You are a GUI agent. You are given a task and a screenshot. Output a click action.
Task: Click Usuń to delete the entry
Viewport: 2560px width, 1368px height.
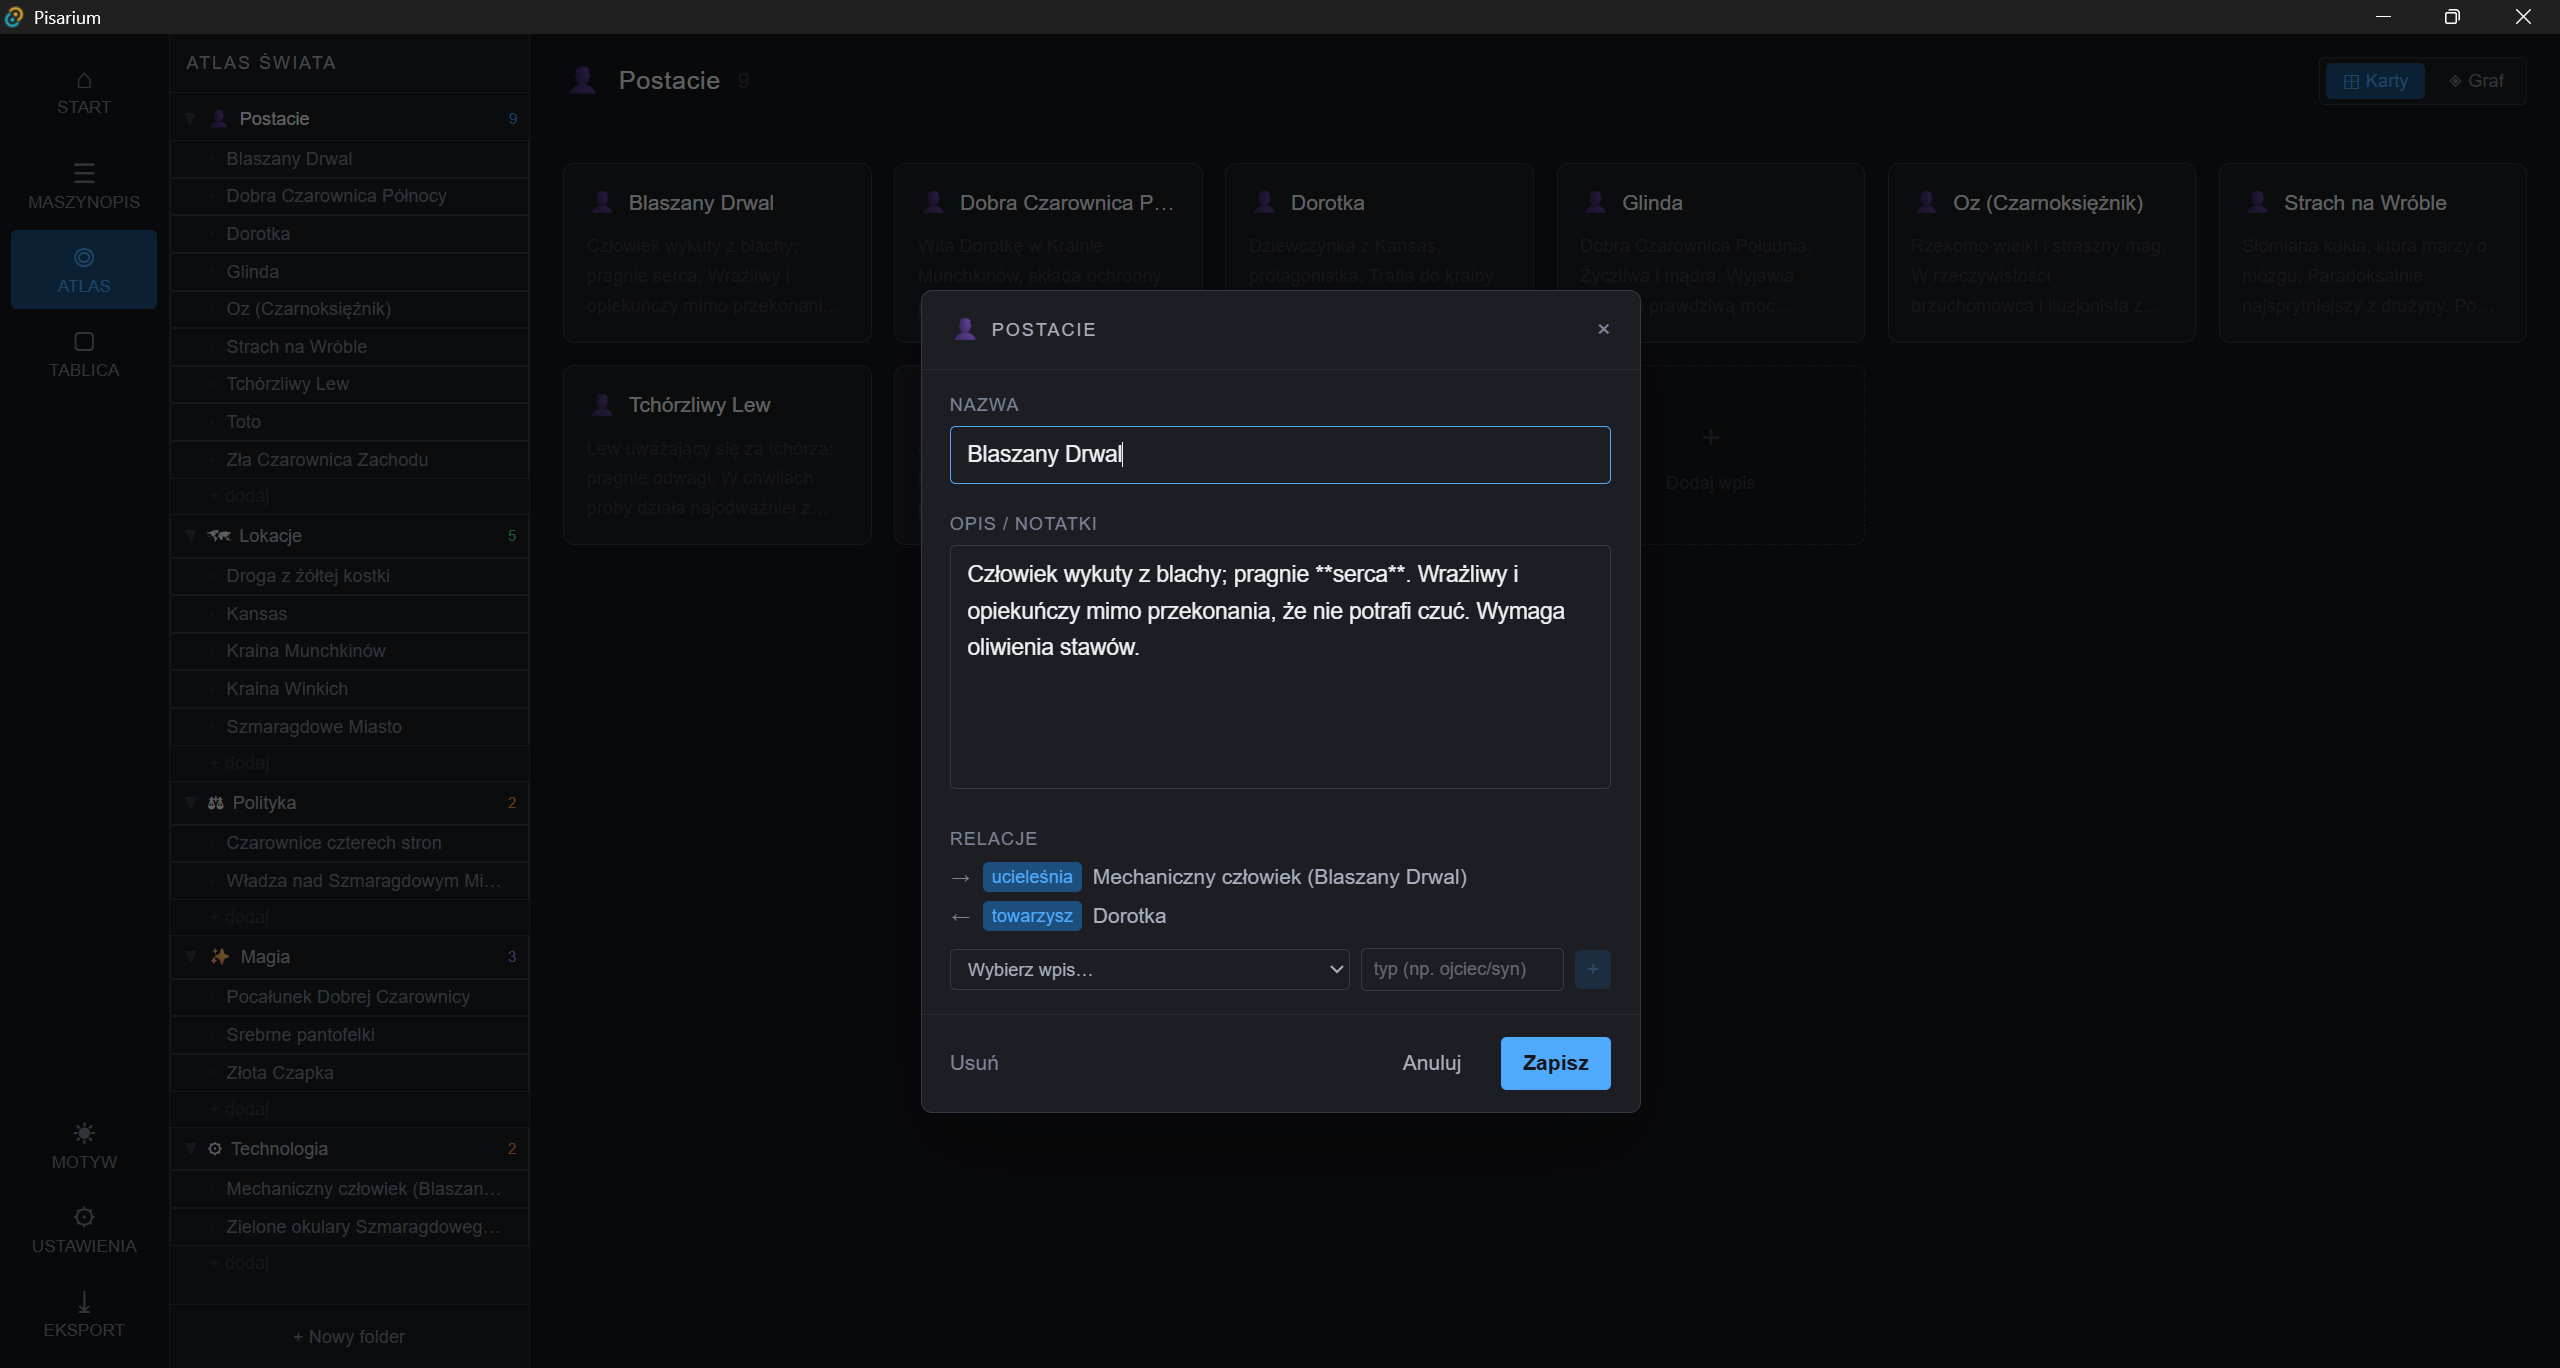974,1063
